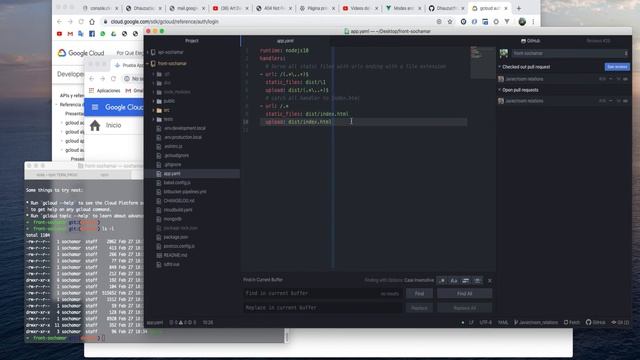Open babel.config.js in the tree view
Image resolution: width=640 pixels, height=360 pixels.
pos(177,183)
